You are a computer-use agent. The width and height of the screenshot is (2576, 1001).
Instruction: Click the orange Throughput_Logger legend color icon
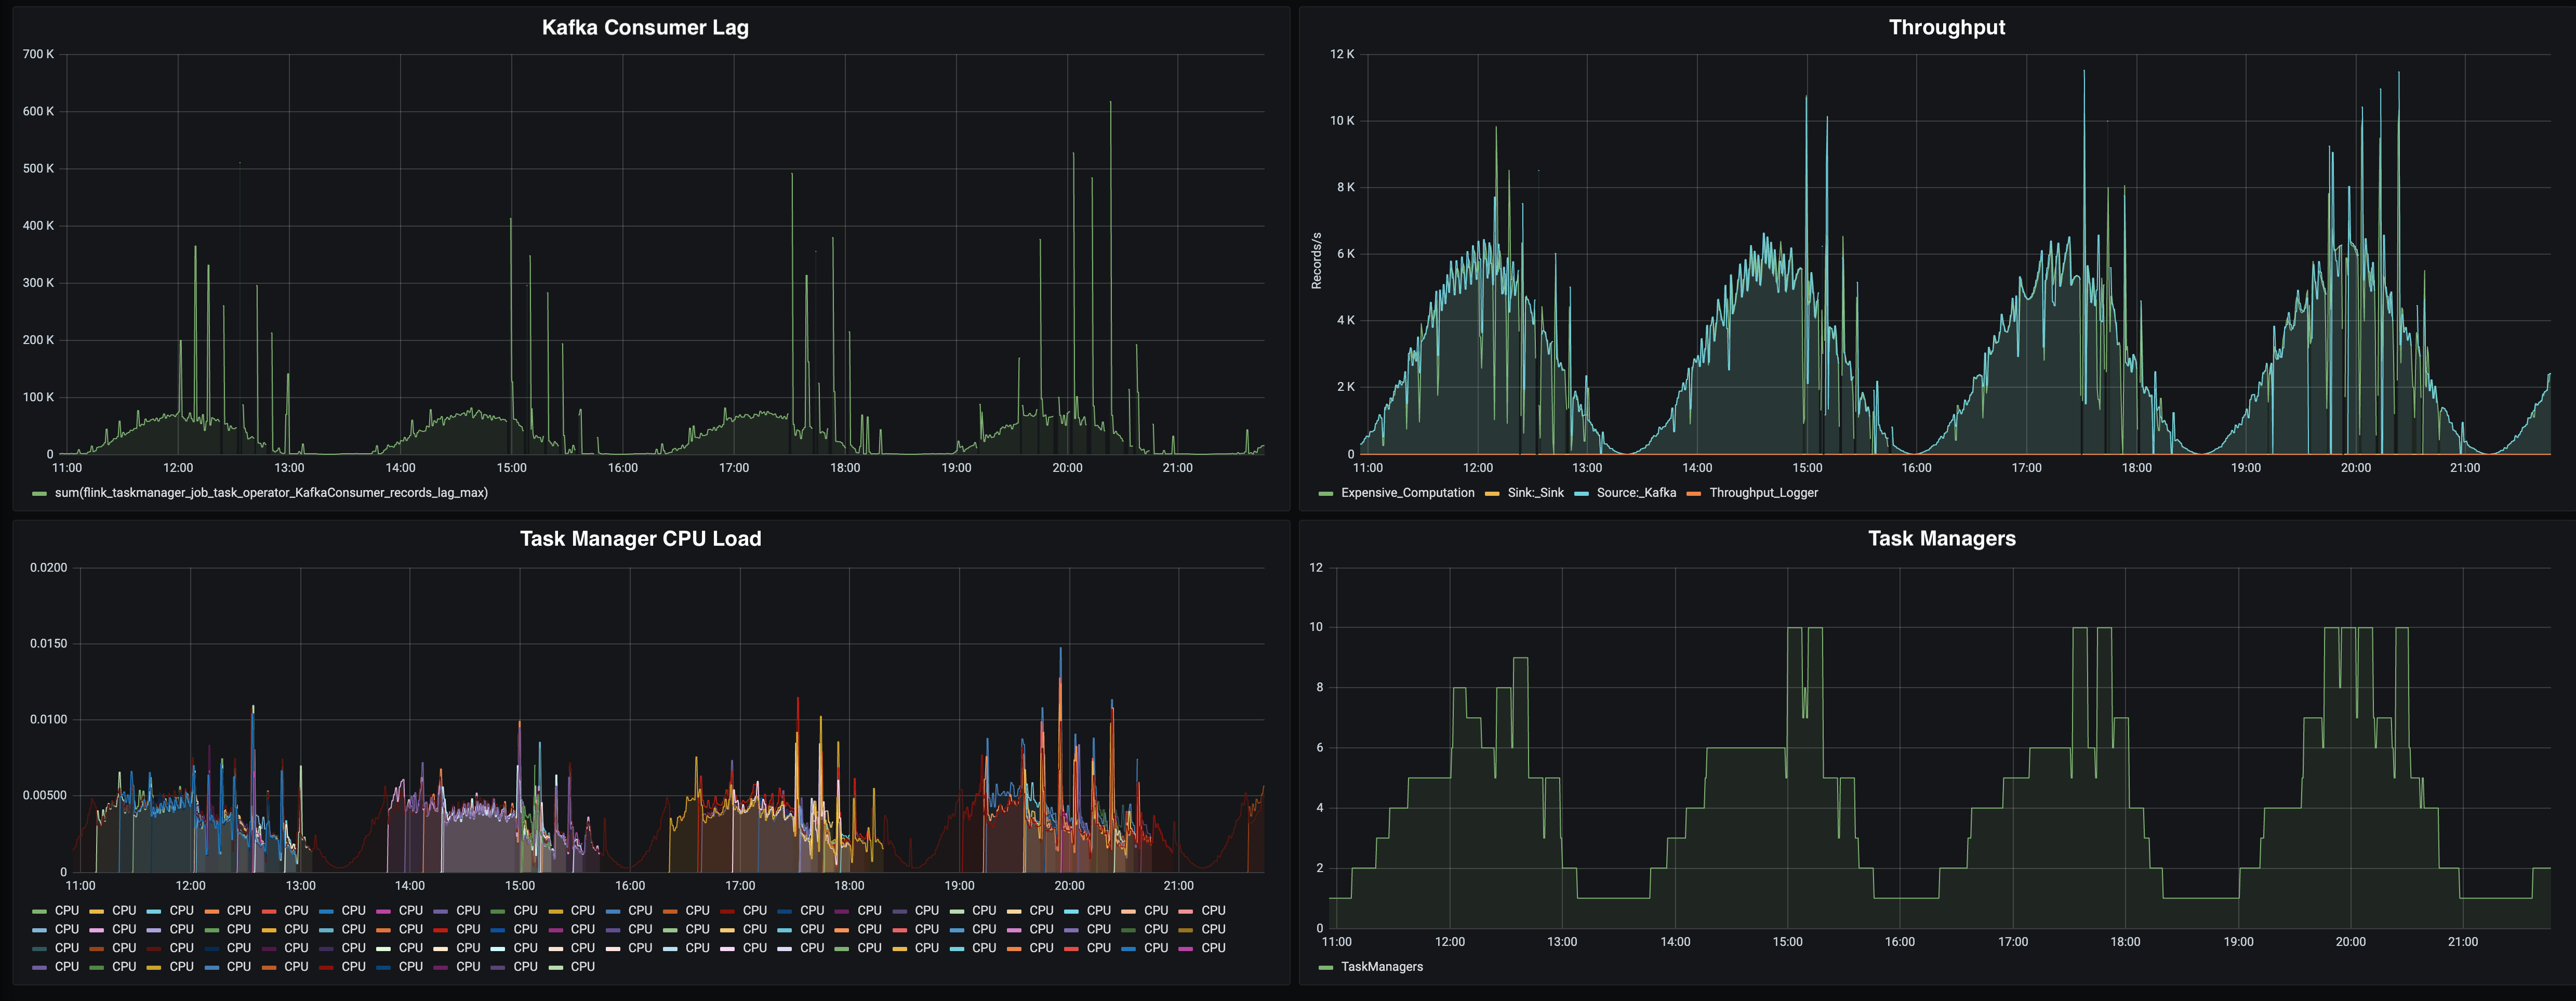(x=1693, y=494)
